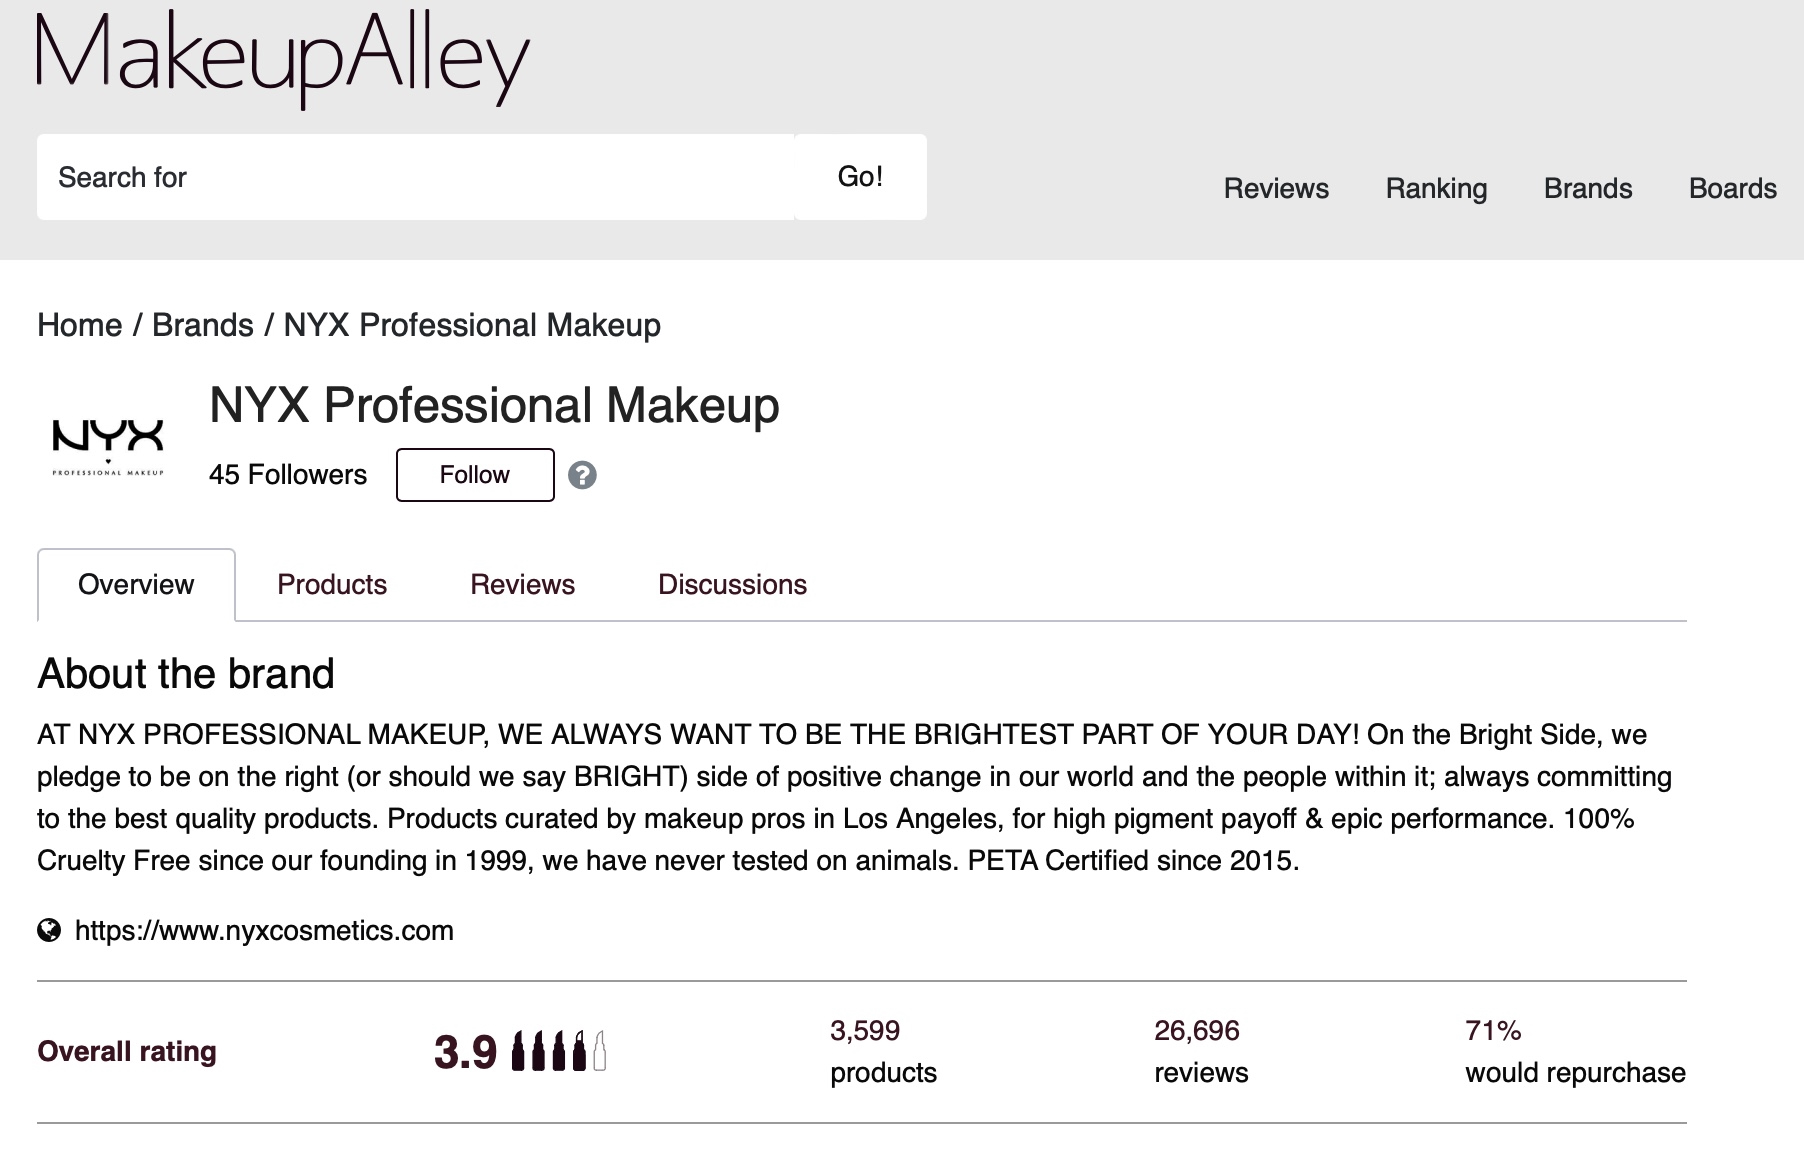This screenshot has height=1158, width=1804.
Task: Open Ranking in top navigation
Action: pyautogui.click(x=1436, y=189)
